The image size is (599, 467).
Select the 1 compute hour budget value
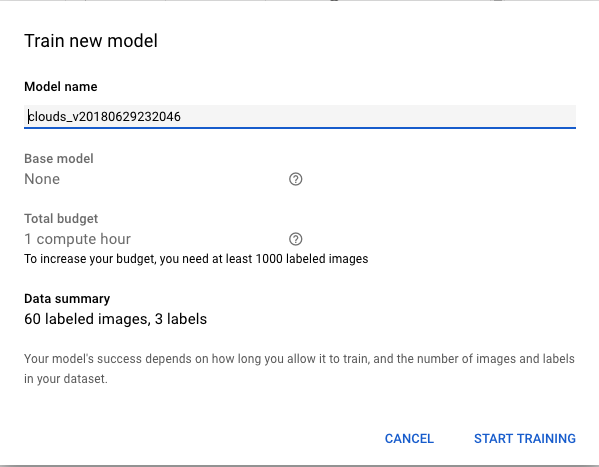pyautogui.click(x=78, y=239)
